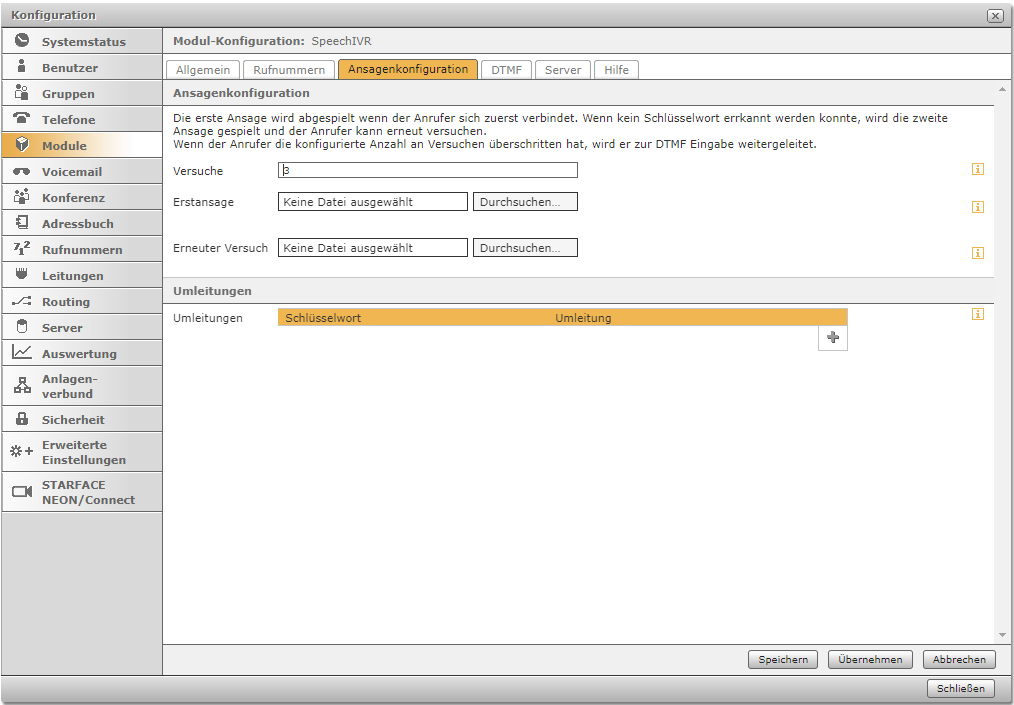Show info for Umleitungen table
This screenshot has width=1014, height=705.
[978, 314]
